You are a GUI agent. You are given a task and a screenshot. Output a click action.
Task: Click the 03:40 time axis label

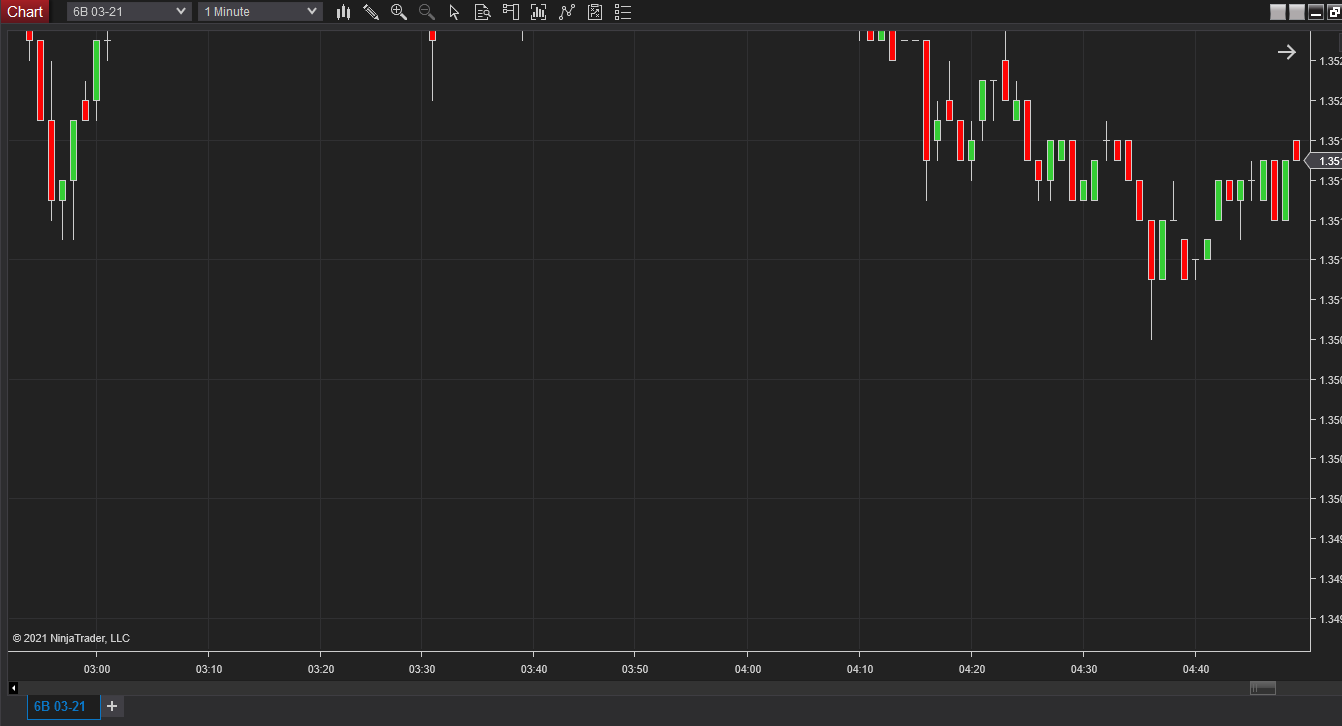pos(534,669)
